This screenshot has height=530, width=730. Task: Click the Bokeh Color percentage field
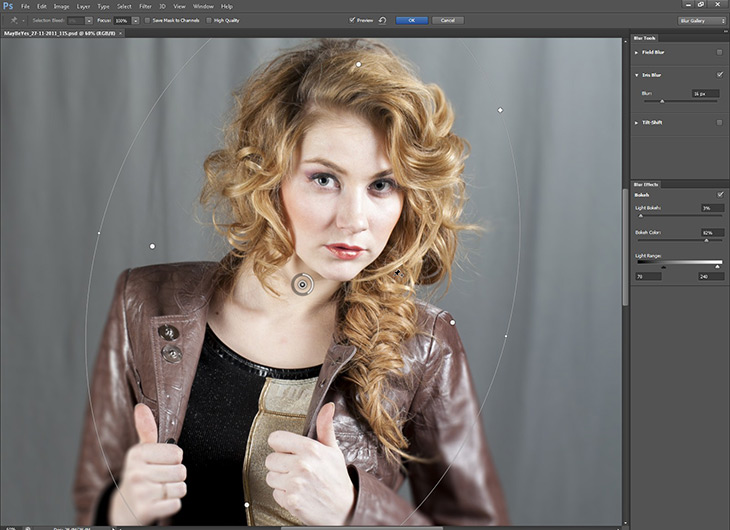click(x=712, y=232)
